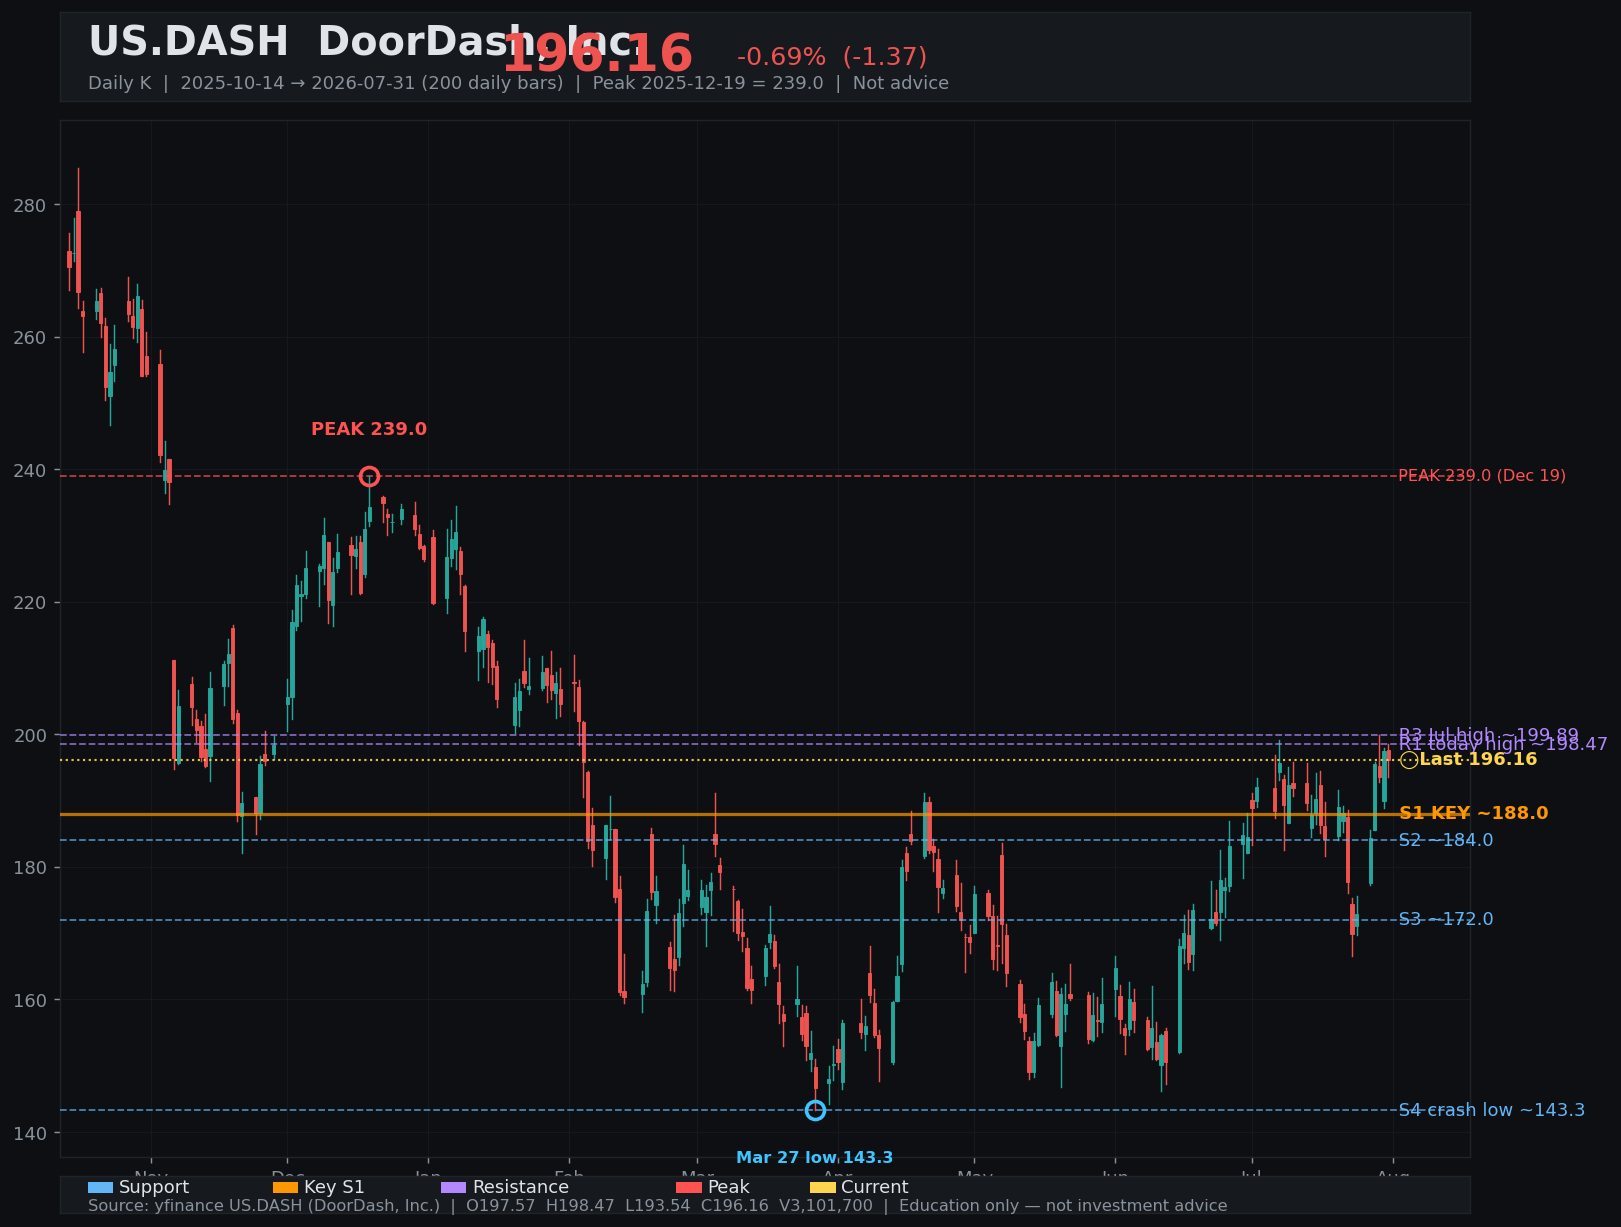The width and height of the screenshot is (1621, 1227).
Task: Click the yellow Current legend swatch
Action: point(822,1187)
